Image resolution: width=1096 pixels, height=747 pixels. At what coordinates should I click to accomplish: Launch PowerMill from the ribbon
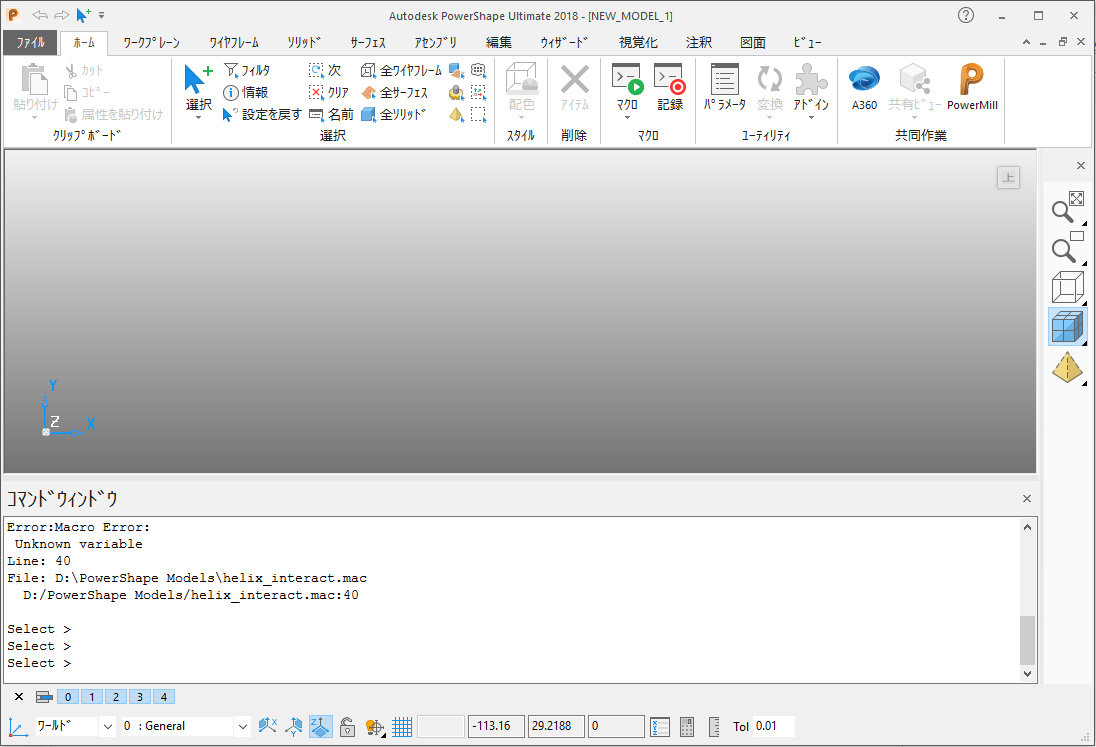[972, 87]
